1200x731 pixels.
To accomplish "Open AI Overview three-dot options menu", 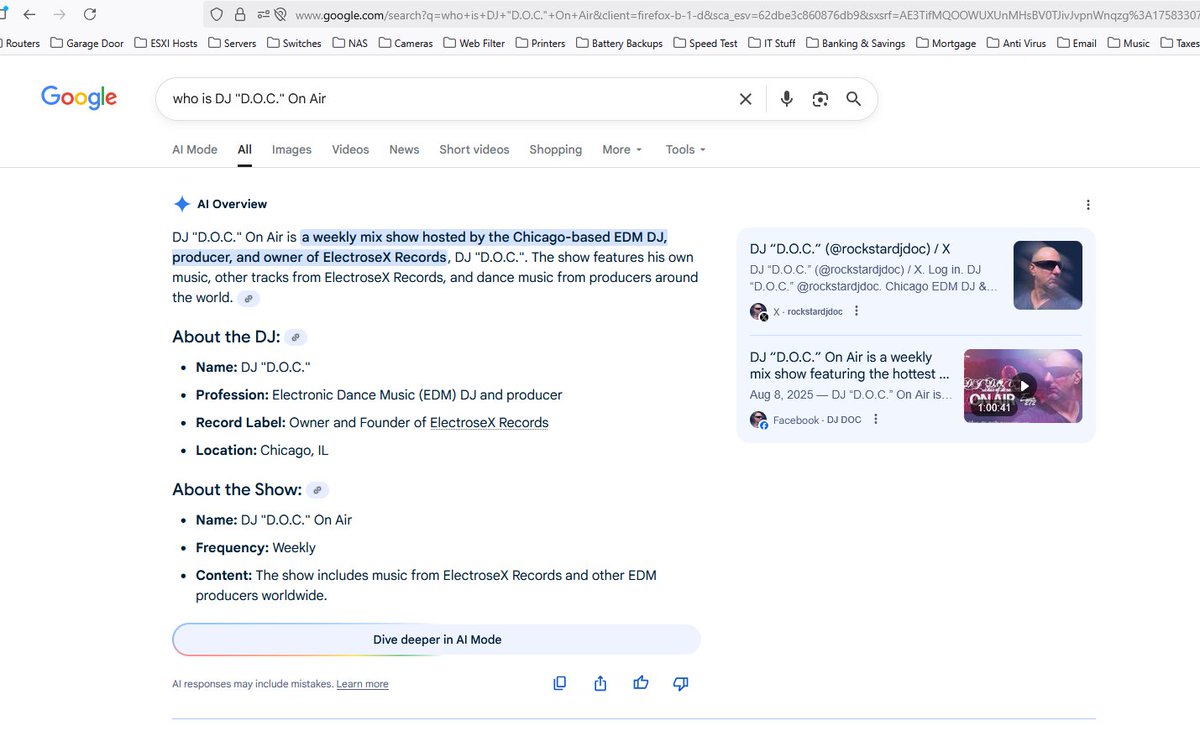I will pos(1088,204).
